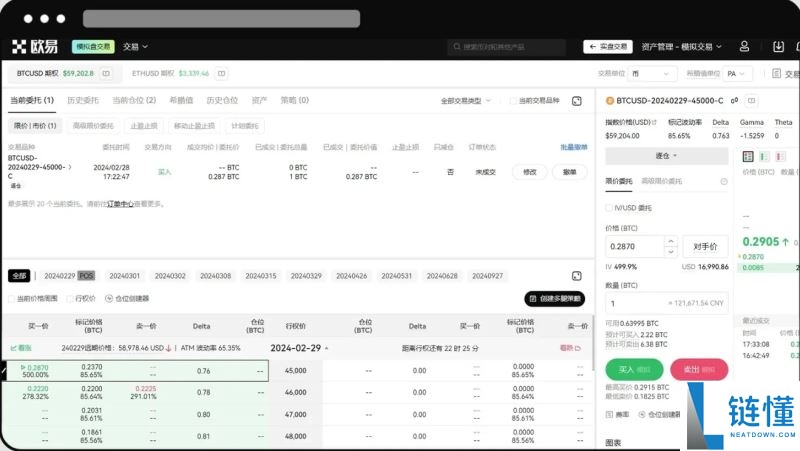Click the index price link icon 指数价格(USD)

pyautogui.click(x=654, y=122)
